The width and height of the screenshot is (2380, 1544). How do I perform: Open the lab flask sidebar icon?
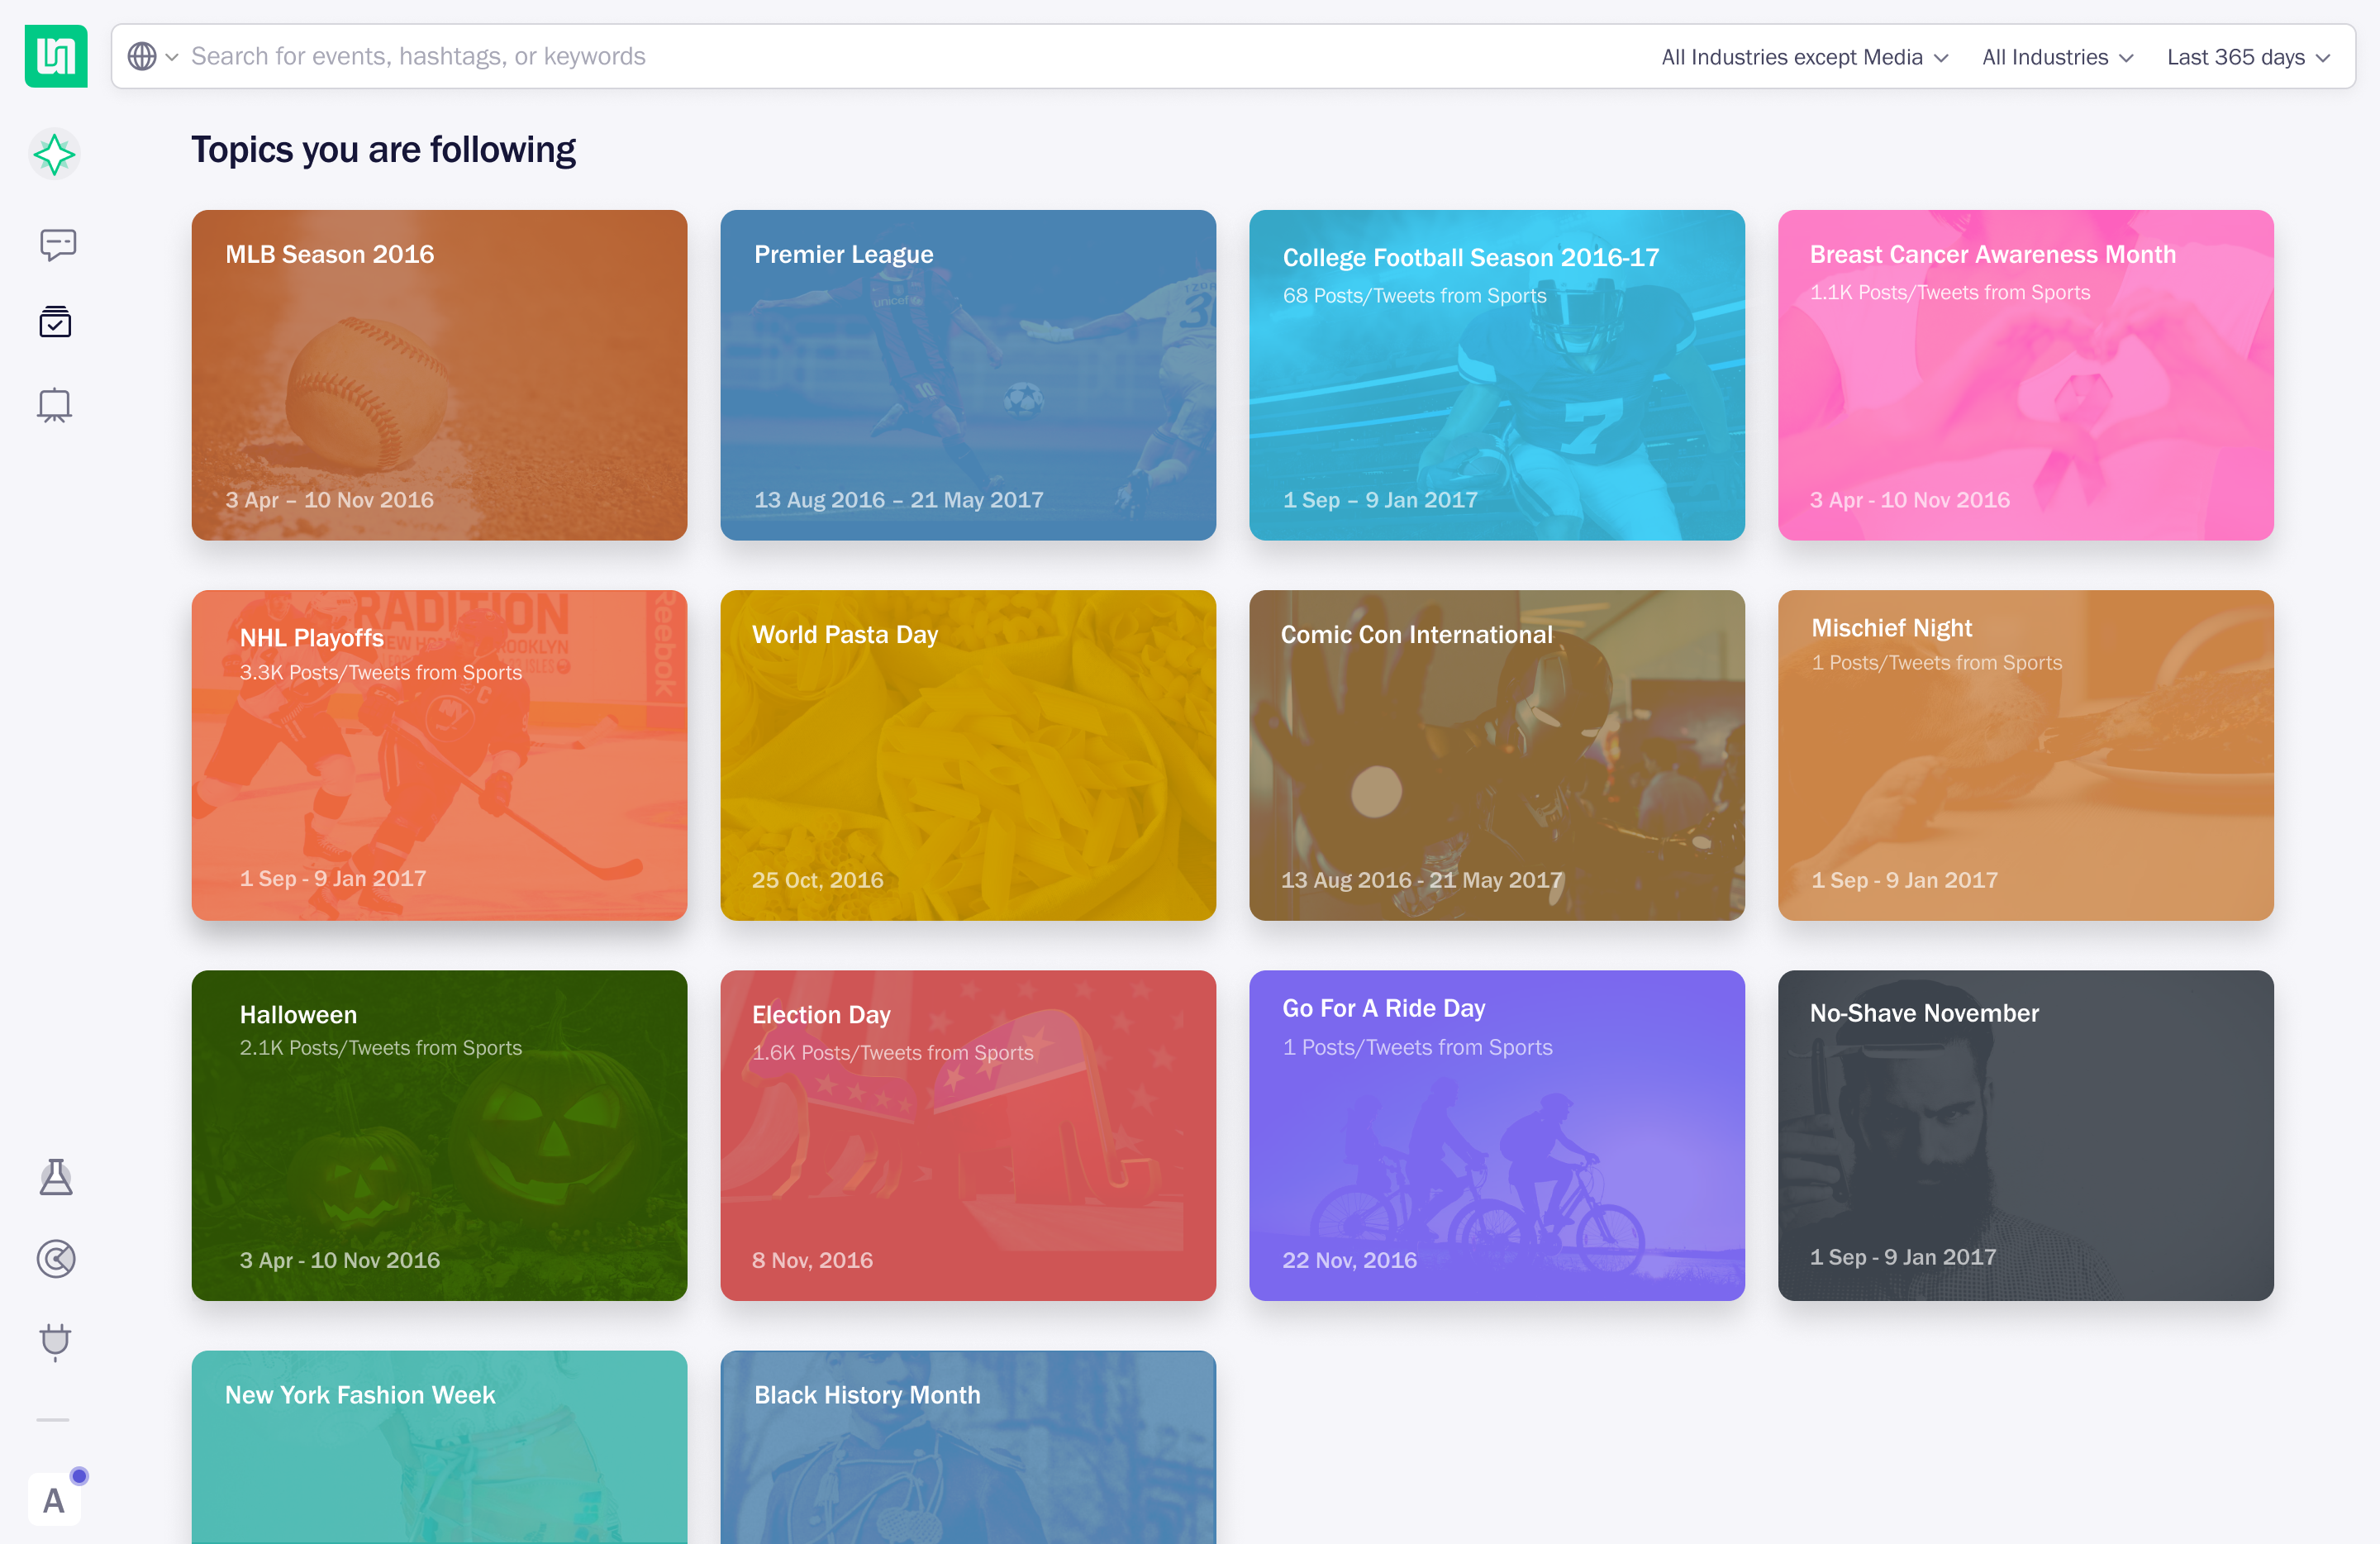coord(56,1178)
